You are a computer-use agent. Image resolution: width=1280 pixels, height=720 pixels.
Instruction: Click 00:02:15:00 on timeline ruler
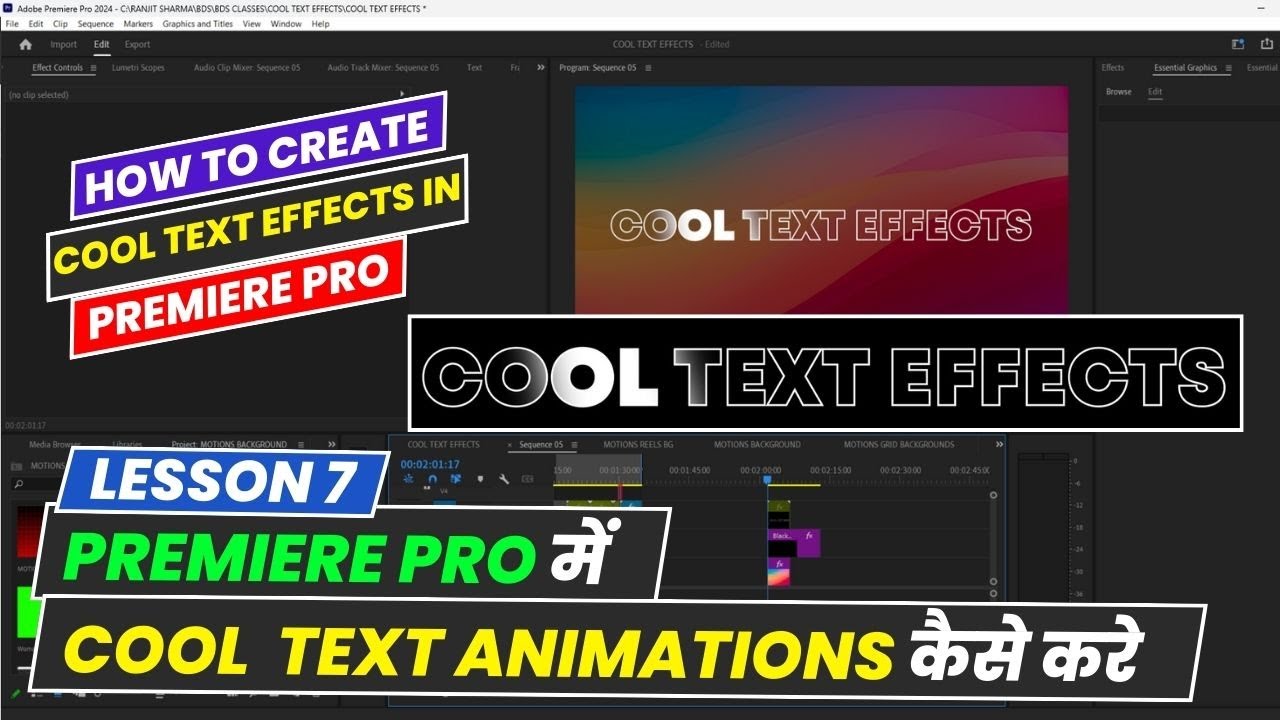831,470
